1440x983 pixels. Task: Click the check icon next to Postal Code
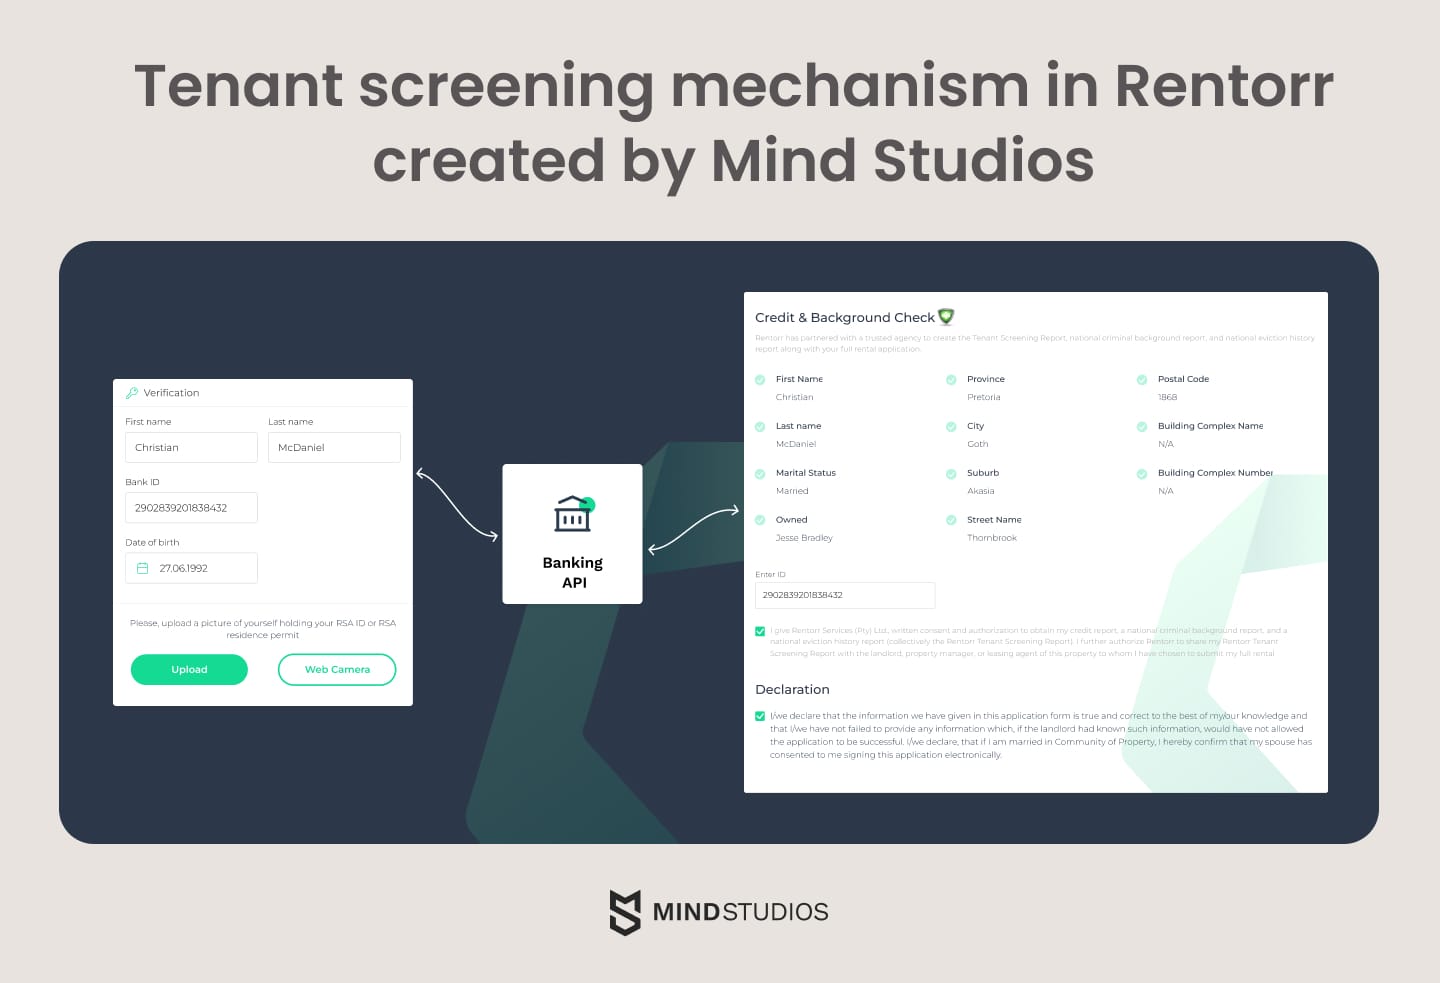[x=1142, y=380]
